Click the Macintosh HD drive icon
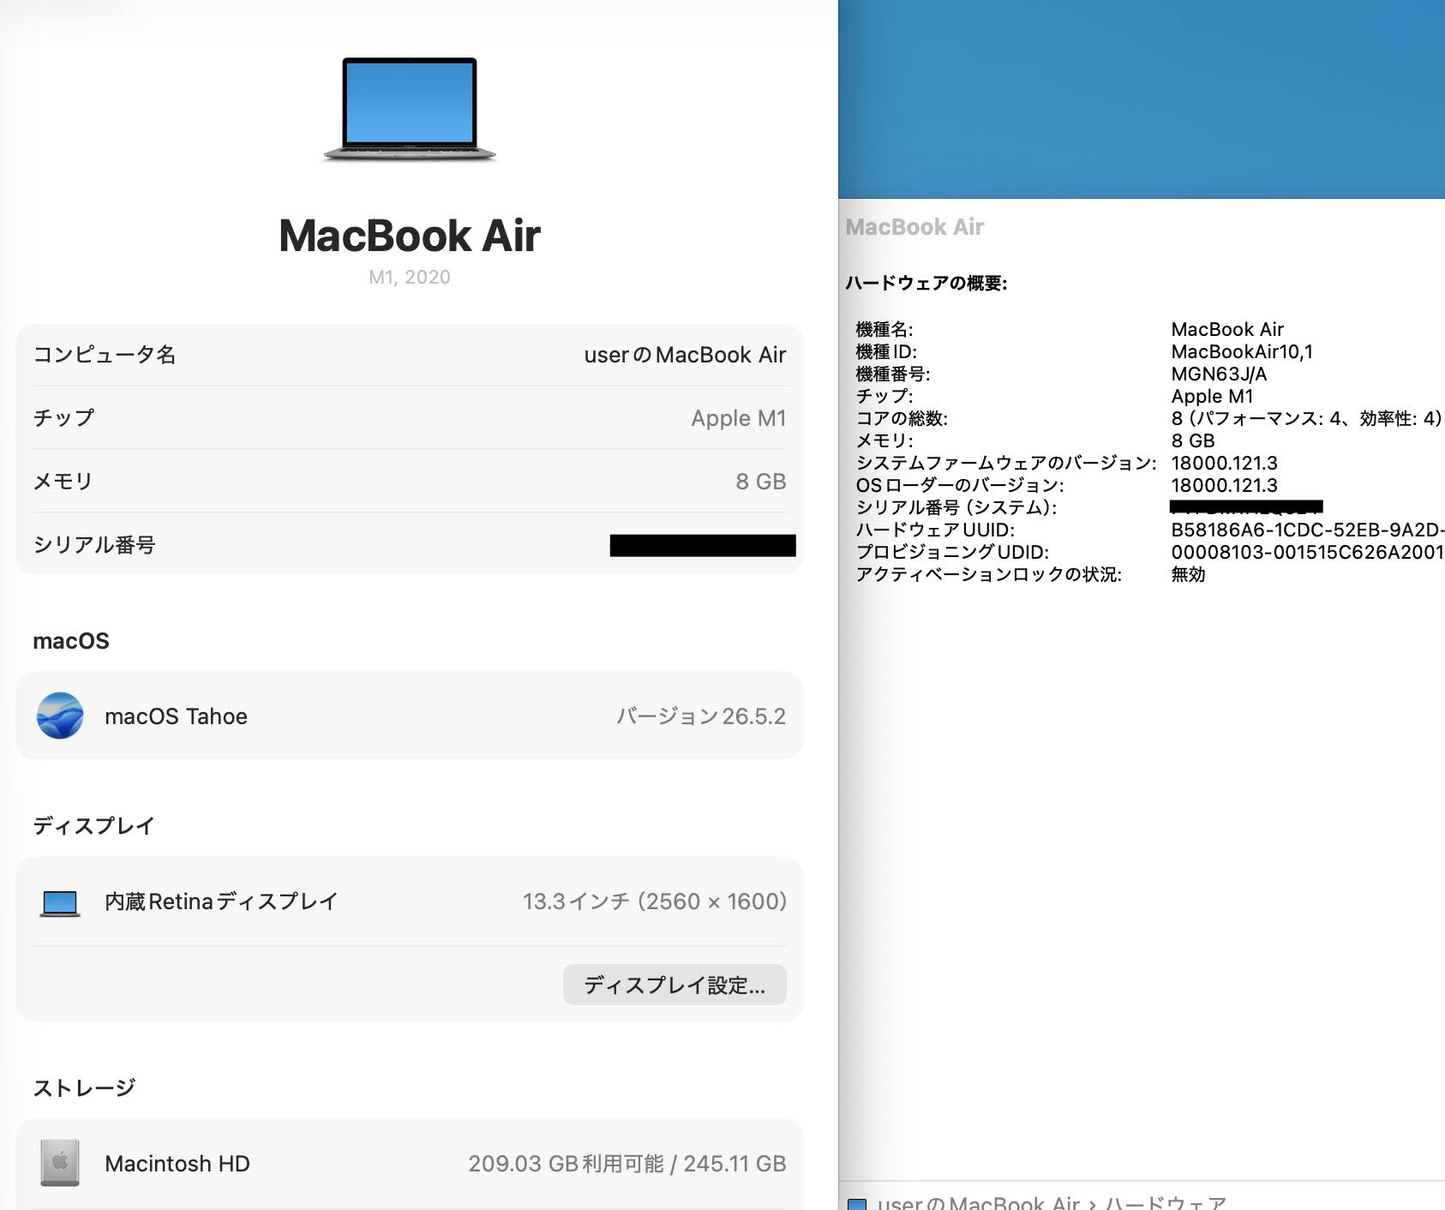The width and height of the screenshot is (1445, 1210). click(x=60, y=1163)
